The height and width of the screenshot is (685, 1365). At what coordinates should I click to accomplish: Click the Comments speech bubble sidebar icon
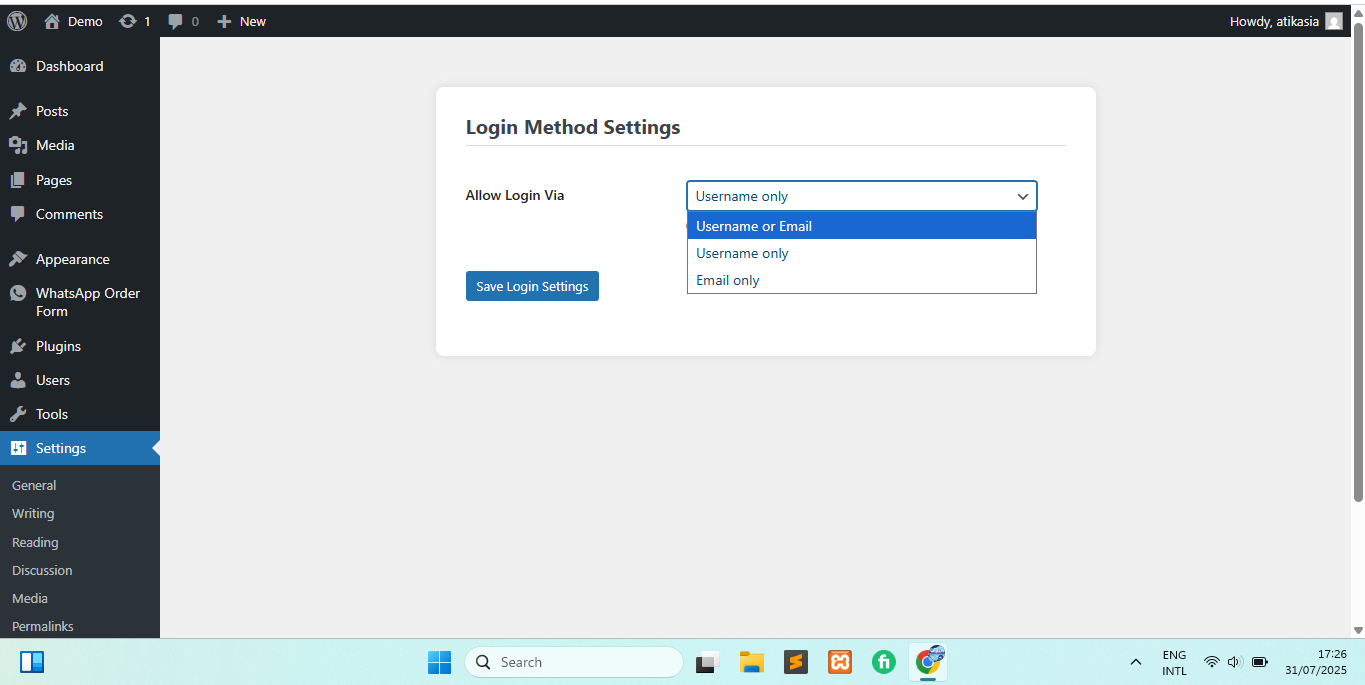point(18,214)
